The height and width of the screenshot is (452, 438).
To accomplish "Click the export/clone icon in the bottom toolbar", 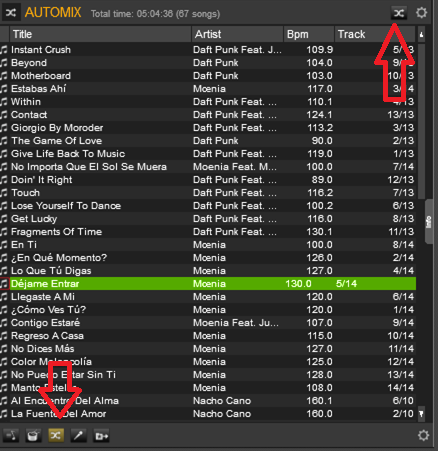I will click(101, 436).
